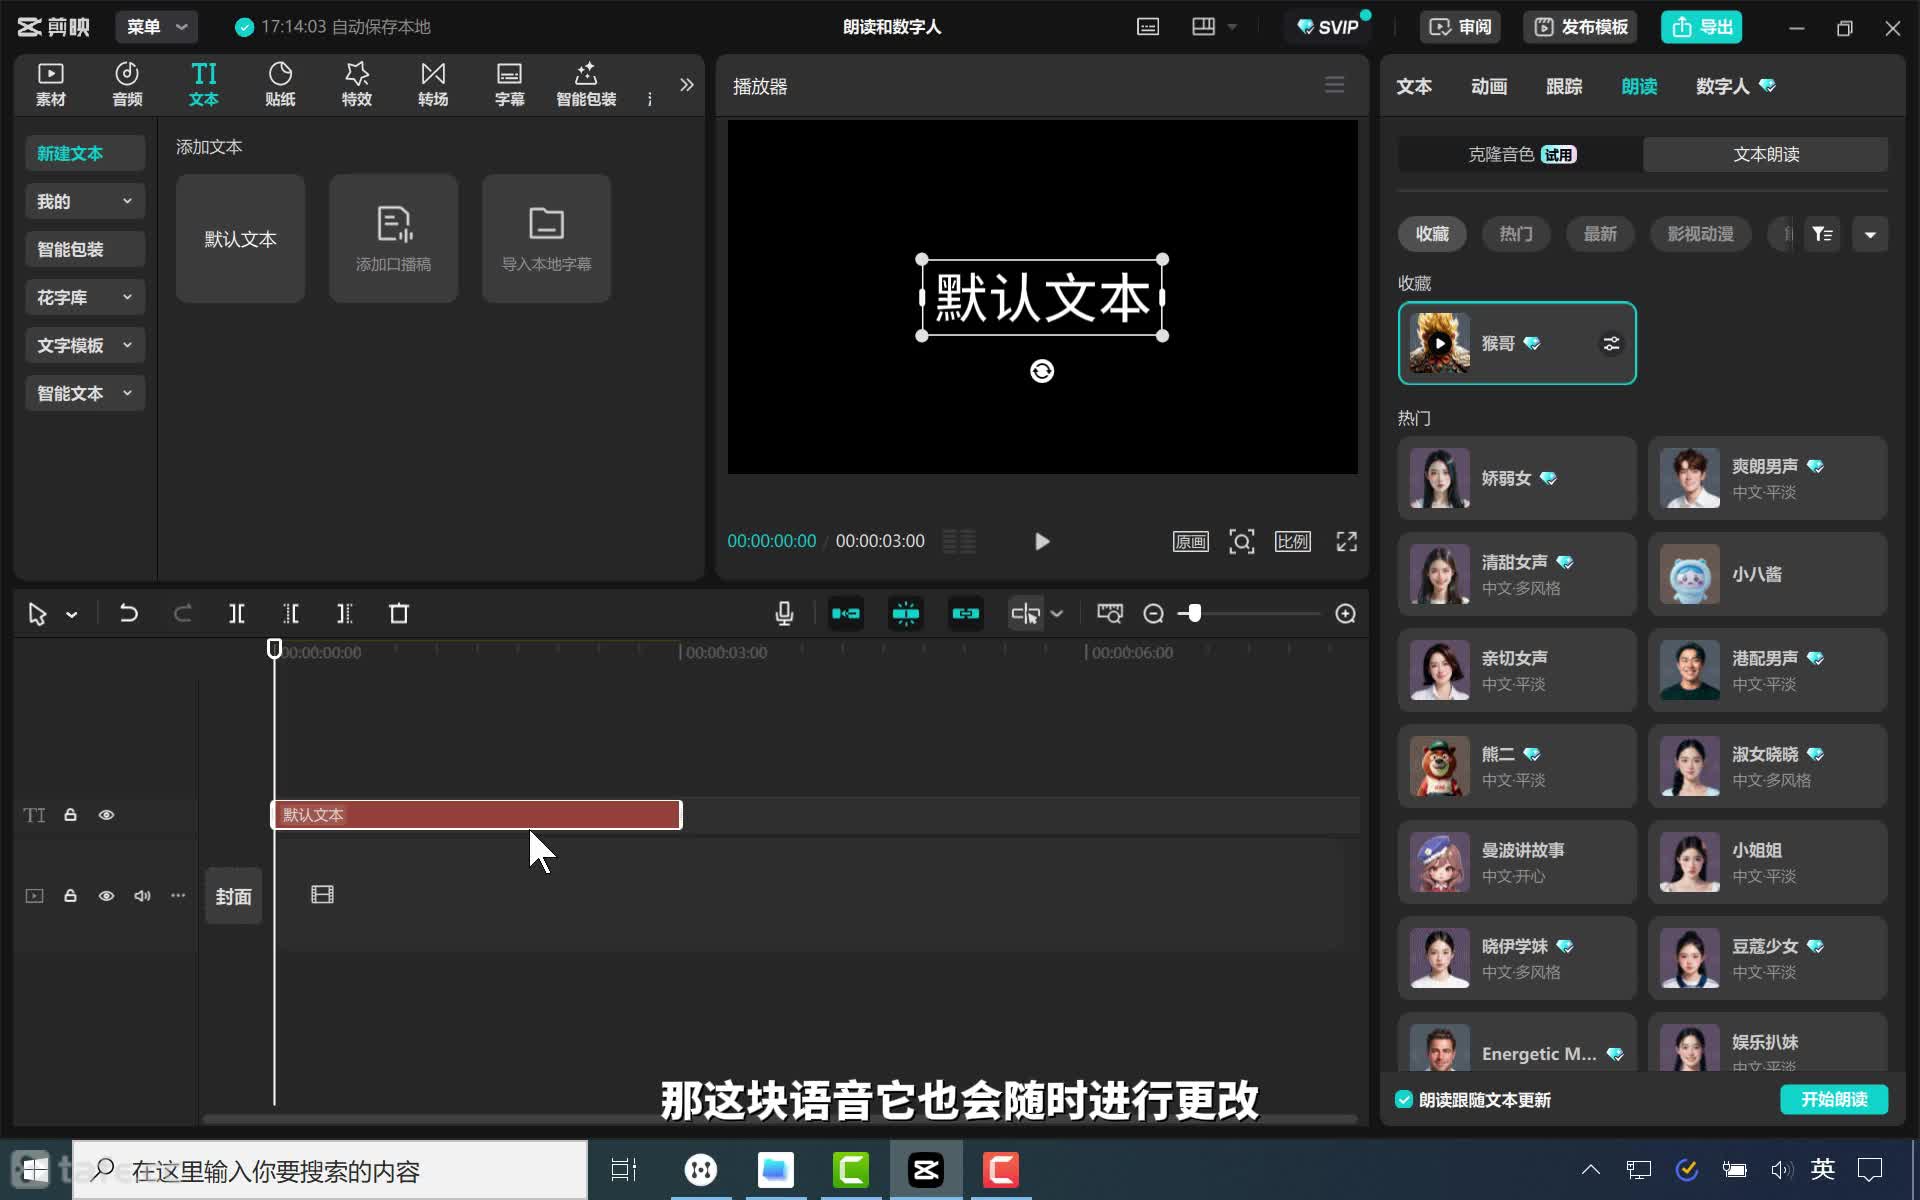Switch to the 动画 tab
The height and width of the screenshot is (1200, 1920).
(x=1489, y=86)
